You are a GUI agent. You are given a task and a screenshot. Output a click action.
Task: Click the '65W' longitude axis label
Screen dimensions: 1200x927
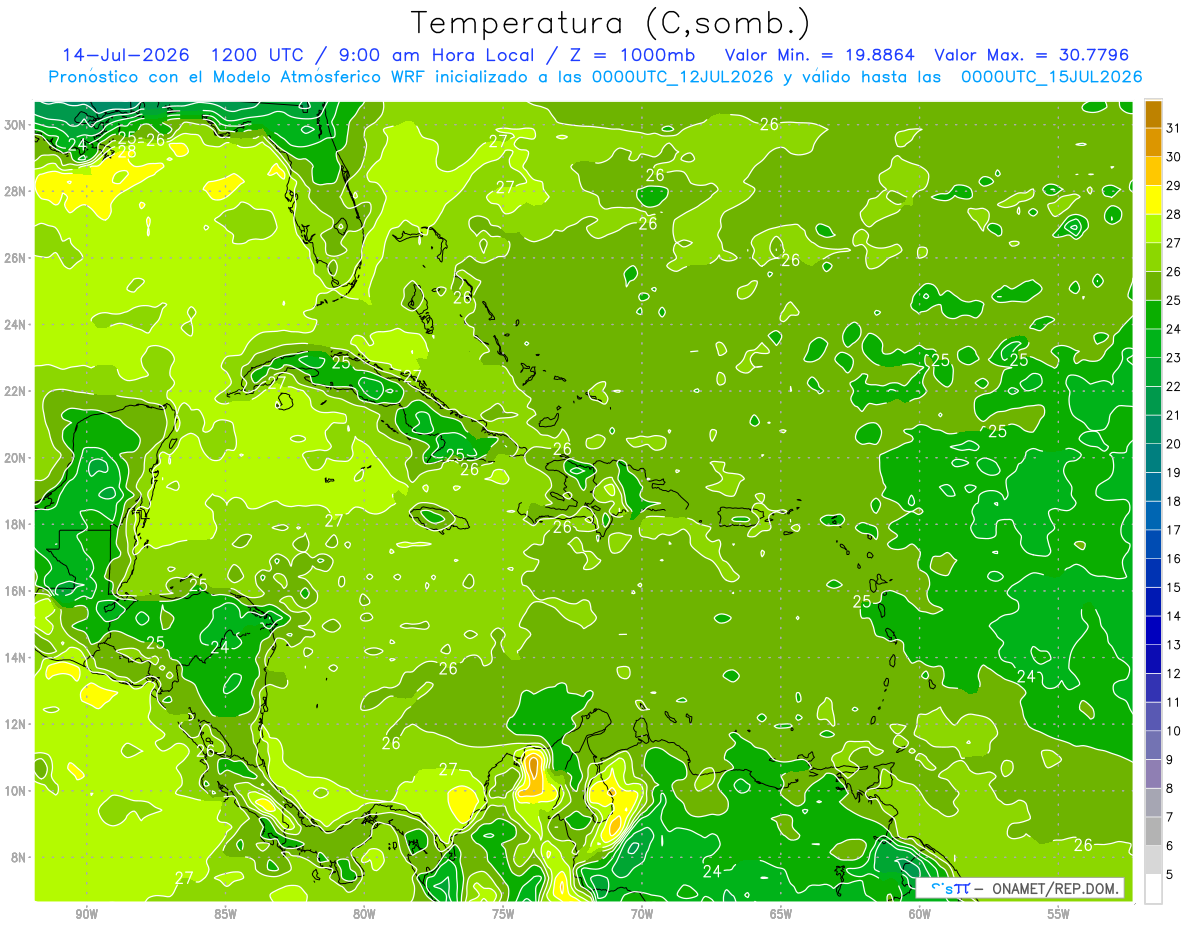(781, 914)
